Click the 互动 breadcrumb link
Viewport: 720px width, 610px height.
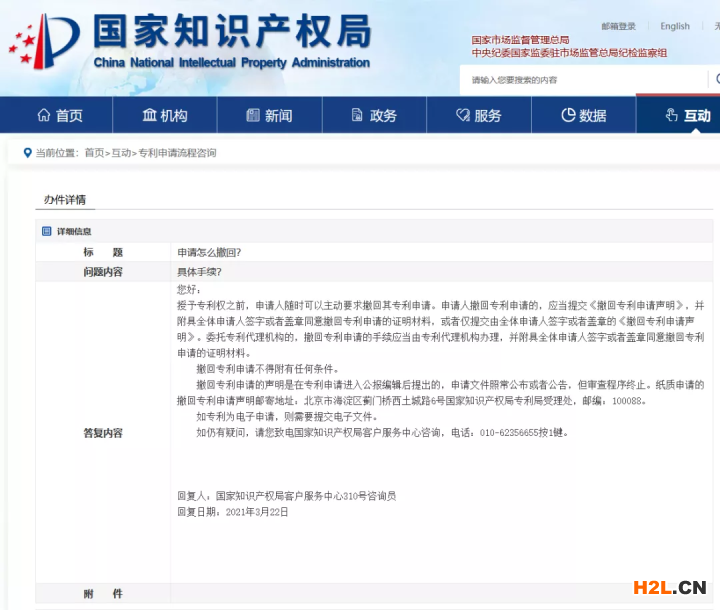pyautogui.click(x=121, y=153)
